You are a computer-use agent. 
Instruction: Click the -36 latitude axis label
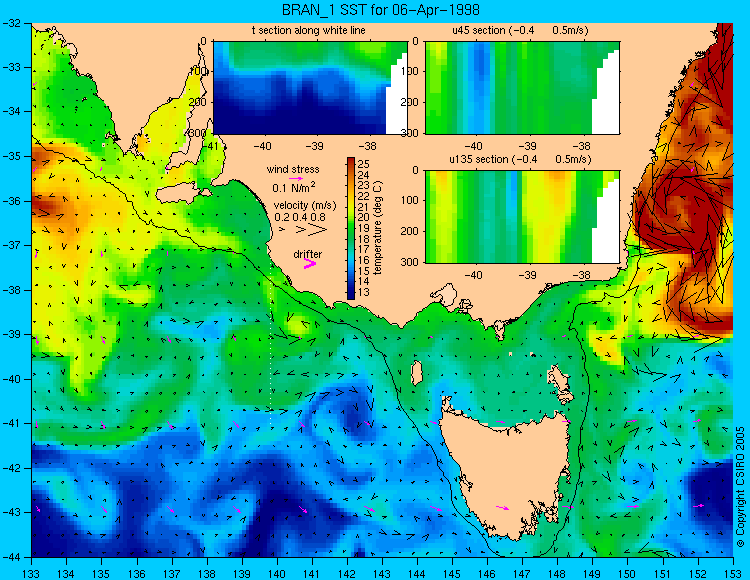coord(13,201)
